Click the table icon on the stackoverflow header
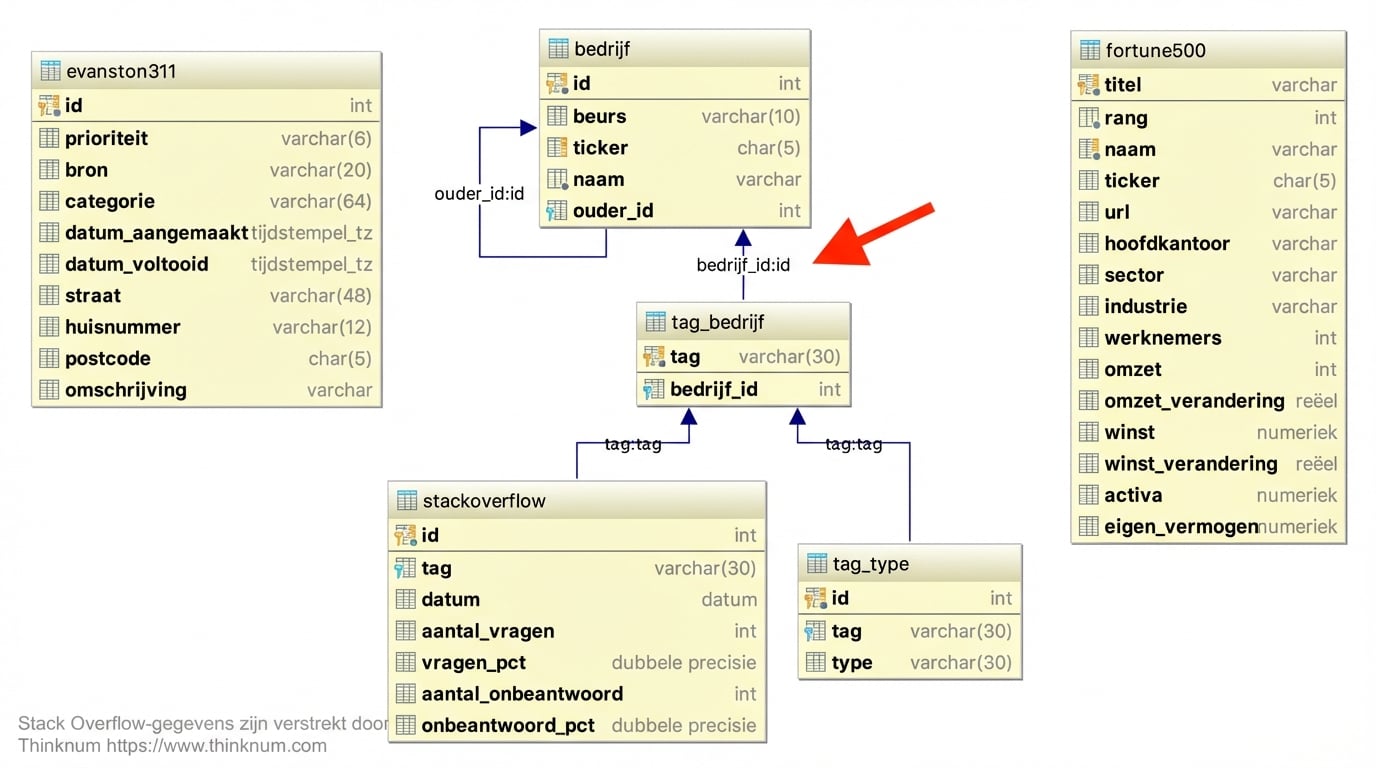 406,500
